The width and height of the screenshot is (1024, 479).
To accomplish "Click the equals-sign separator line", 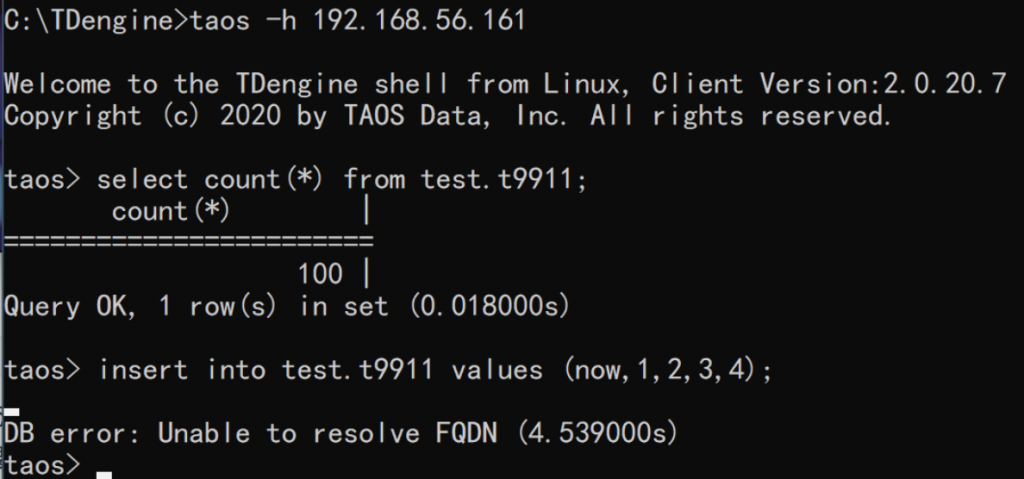I will point(189,243).
